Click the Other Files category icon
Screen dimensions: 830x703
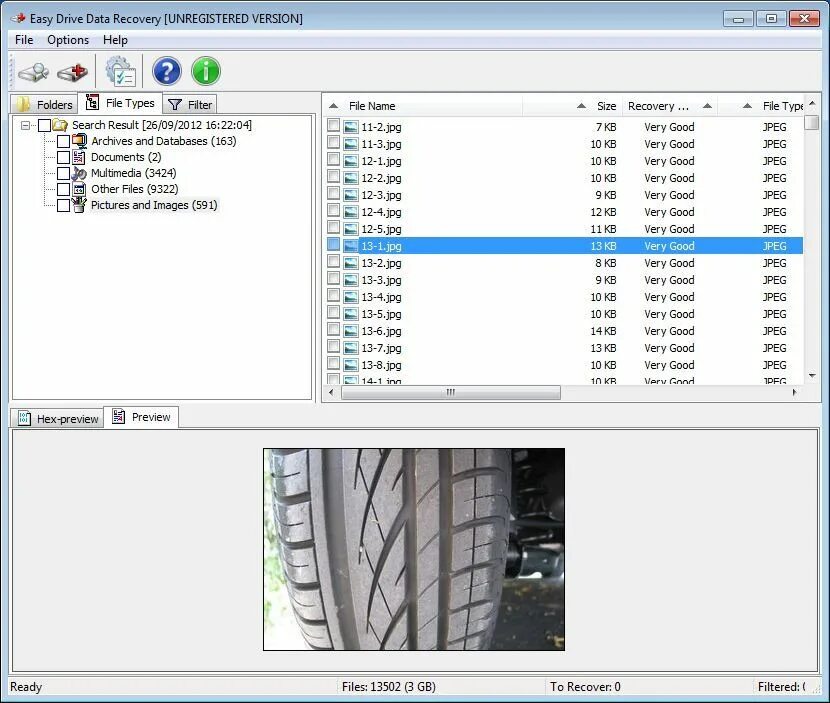pos(79,189)
